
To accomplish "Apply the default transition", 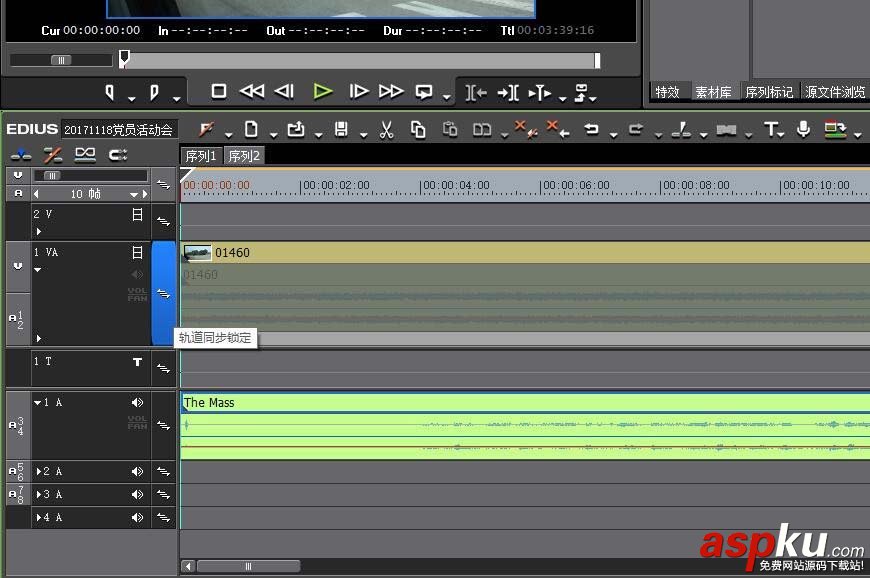I will (726, 130).
